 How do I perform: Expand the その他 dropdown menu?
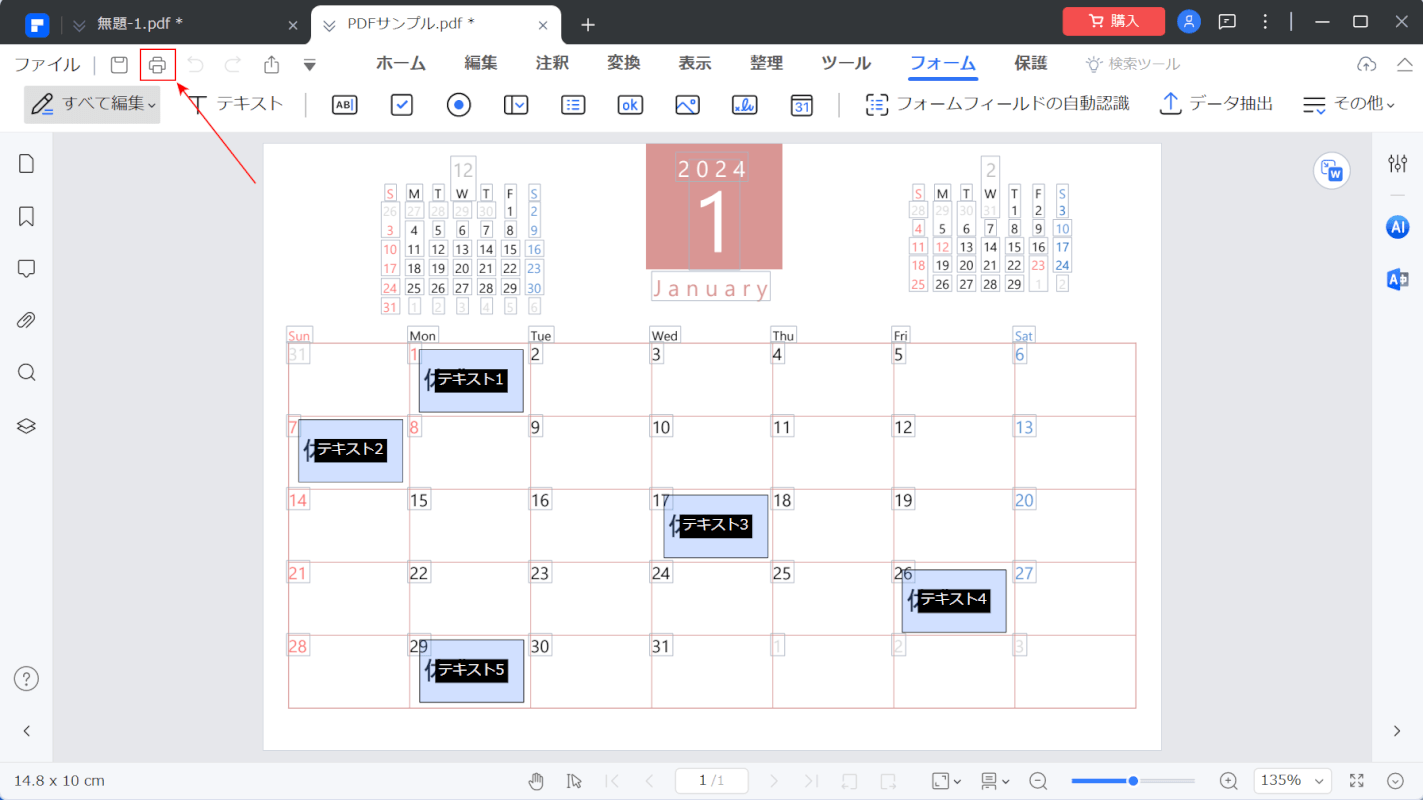coord(1349,104)
